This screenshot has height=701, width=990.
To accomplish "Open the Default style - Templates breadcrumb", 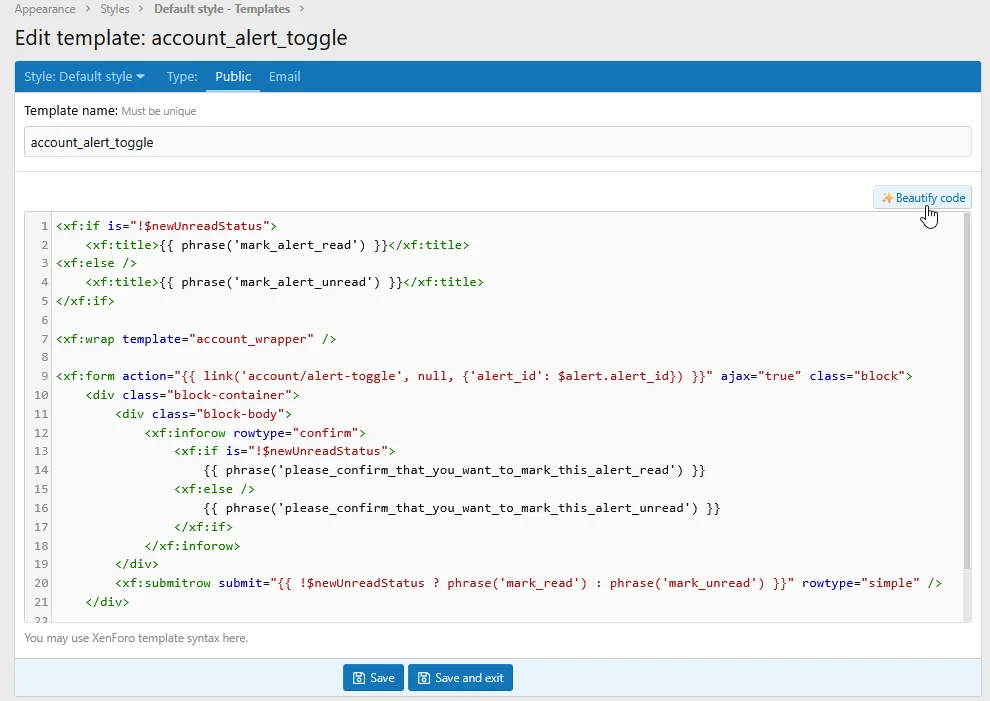I will (x=222, y=9).
